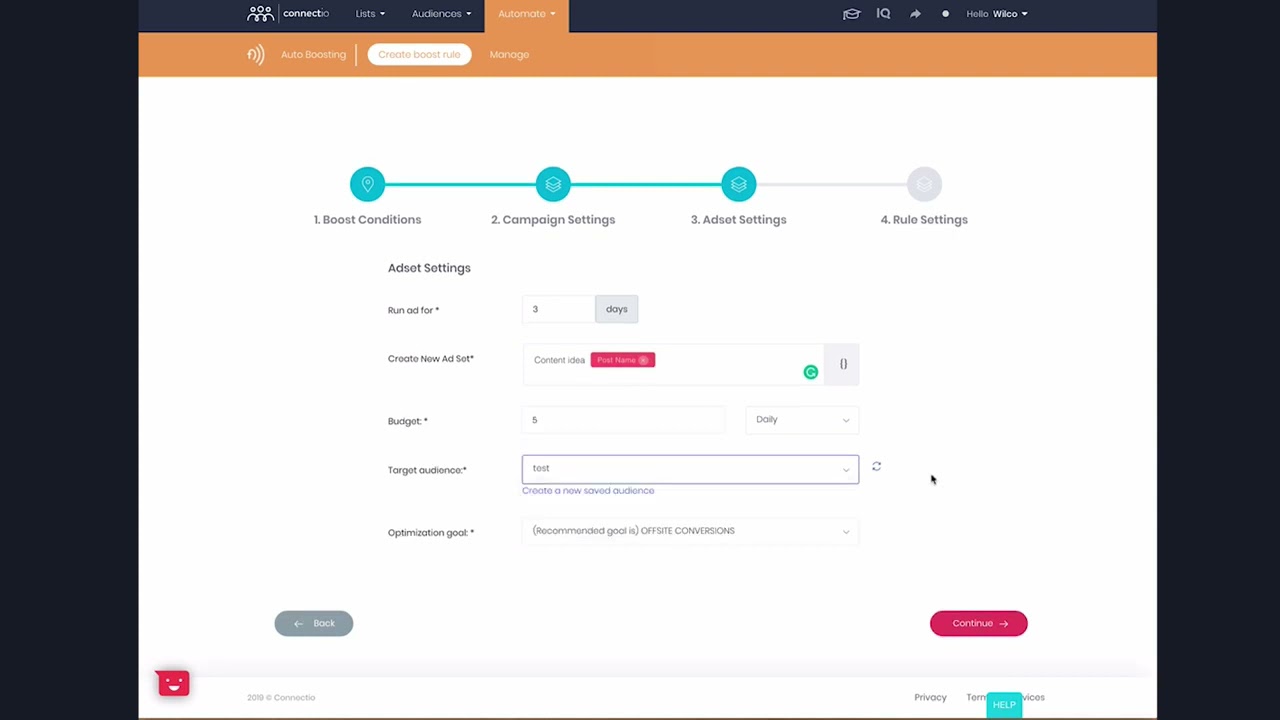Click the Back button
The image size is (1280, 720).
(x=314, y=623)
